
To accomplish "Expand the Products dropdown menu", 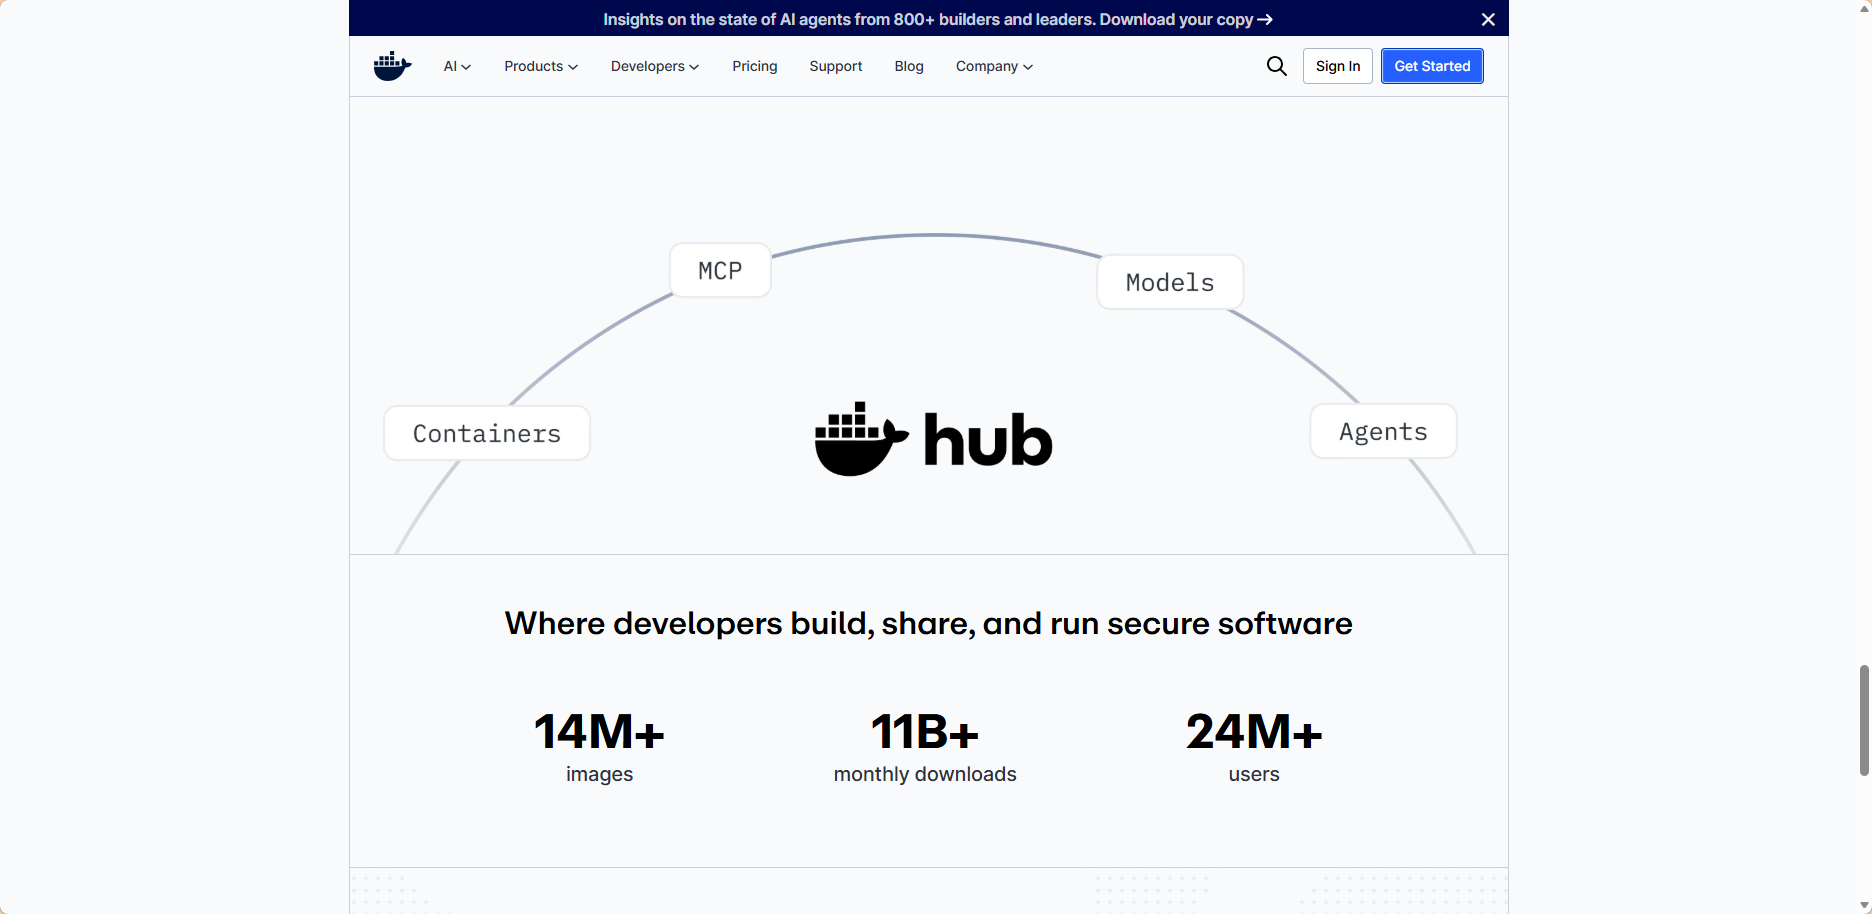I will 541,66.
